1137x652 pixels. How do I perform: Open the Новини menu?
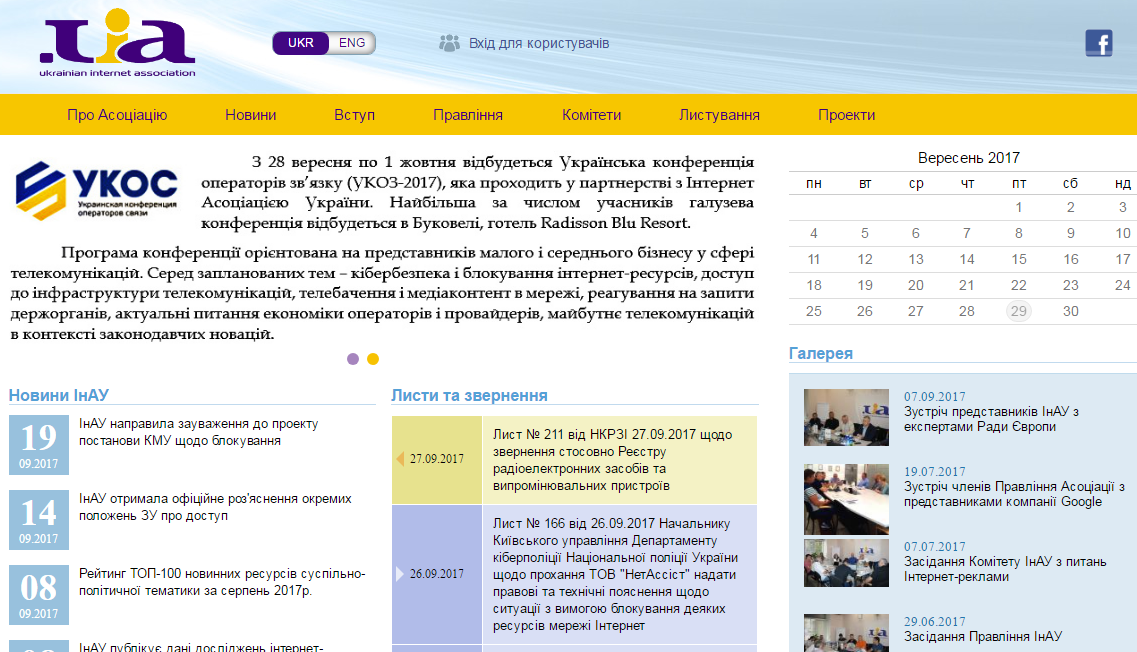(x=250, y=115)
